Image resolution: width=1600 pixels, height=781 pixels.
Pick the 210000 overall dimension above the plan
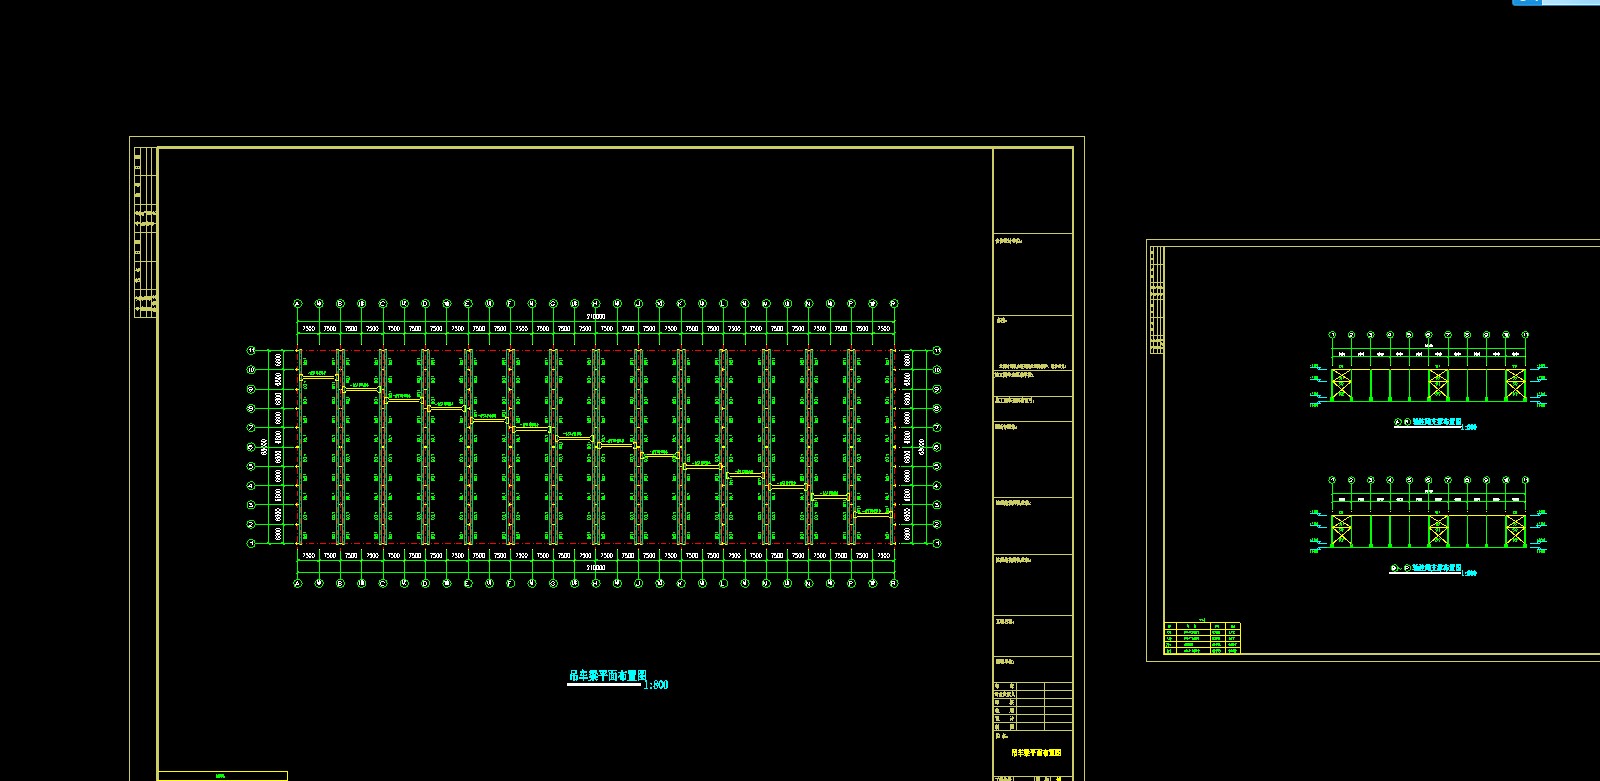point(596,316)
